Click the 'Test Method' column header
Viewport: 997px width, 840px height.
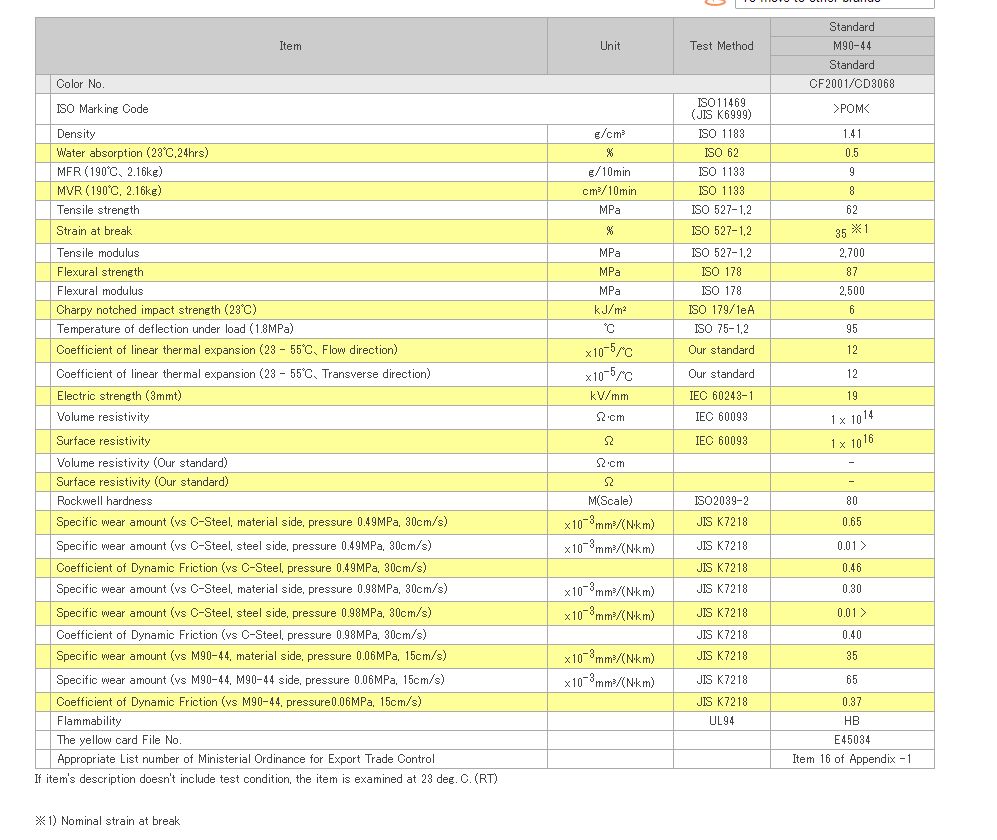722,46
